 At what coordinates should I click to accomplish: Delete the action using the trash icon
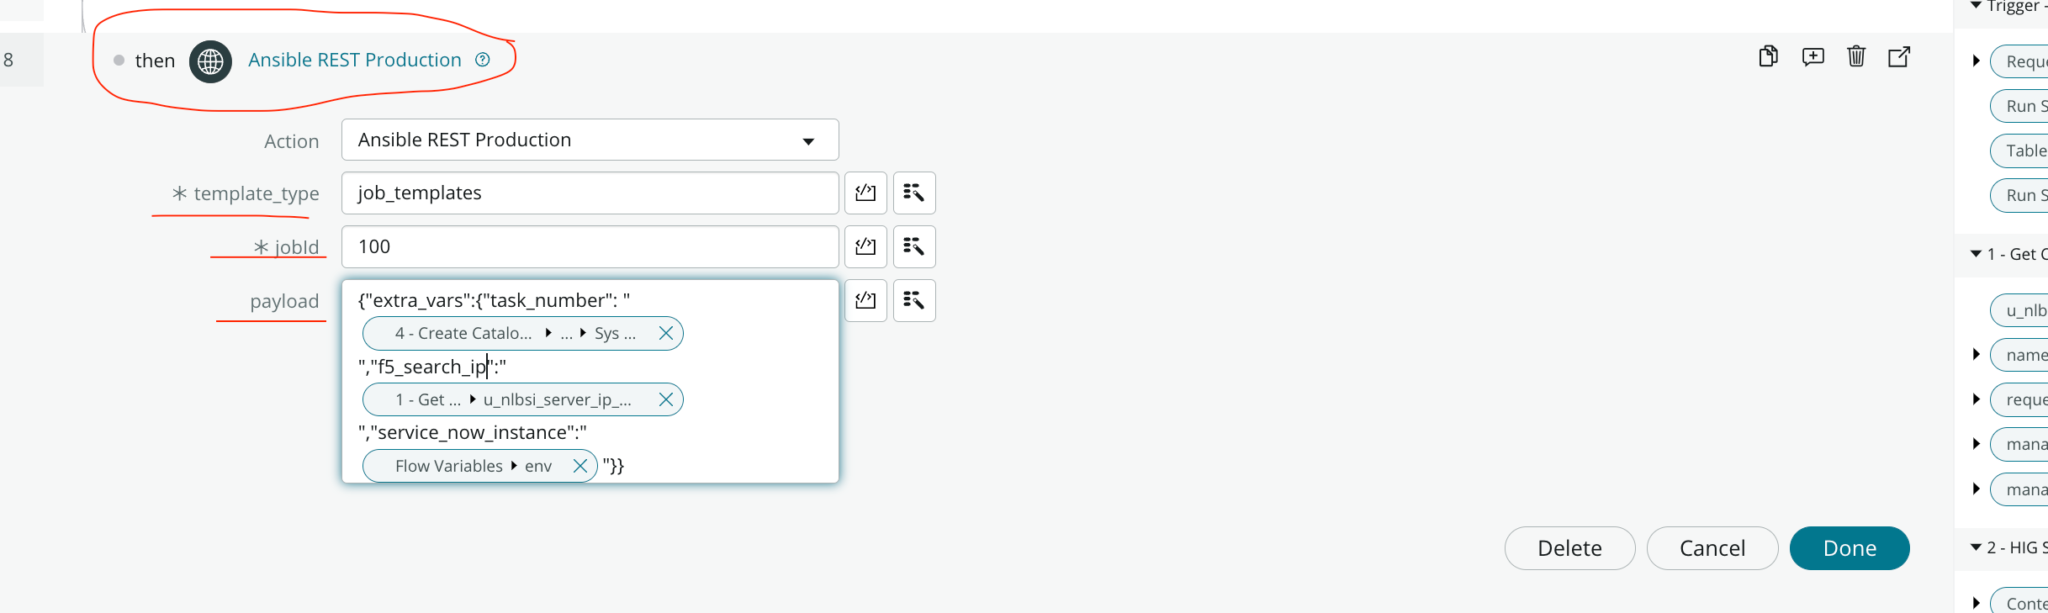point(1856,57)
